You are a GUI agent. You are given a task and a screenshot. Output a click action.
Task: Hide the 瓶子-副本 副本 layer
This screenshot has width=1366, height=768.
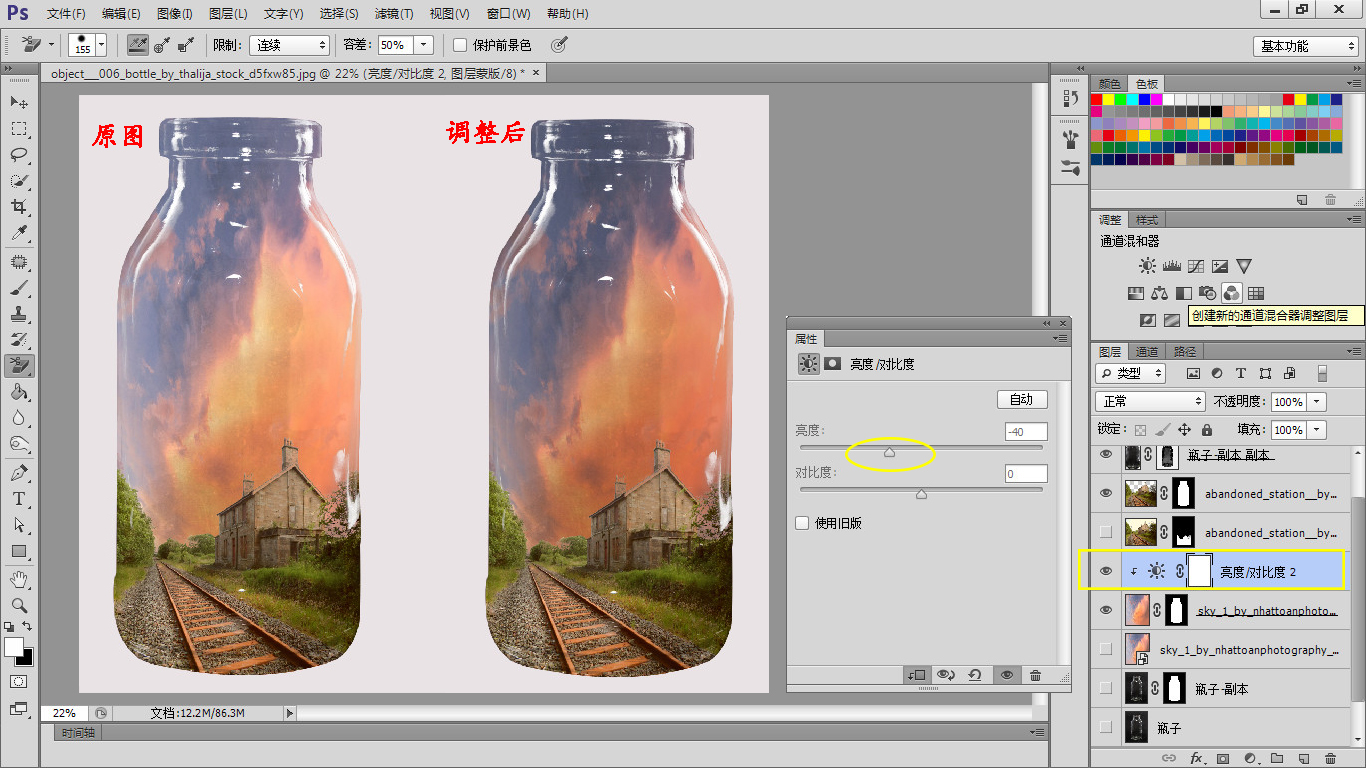point(1105,454)
